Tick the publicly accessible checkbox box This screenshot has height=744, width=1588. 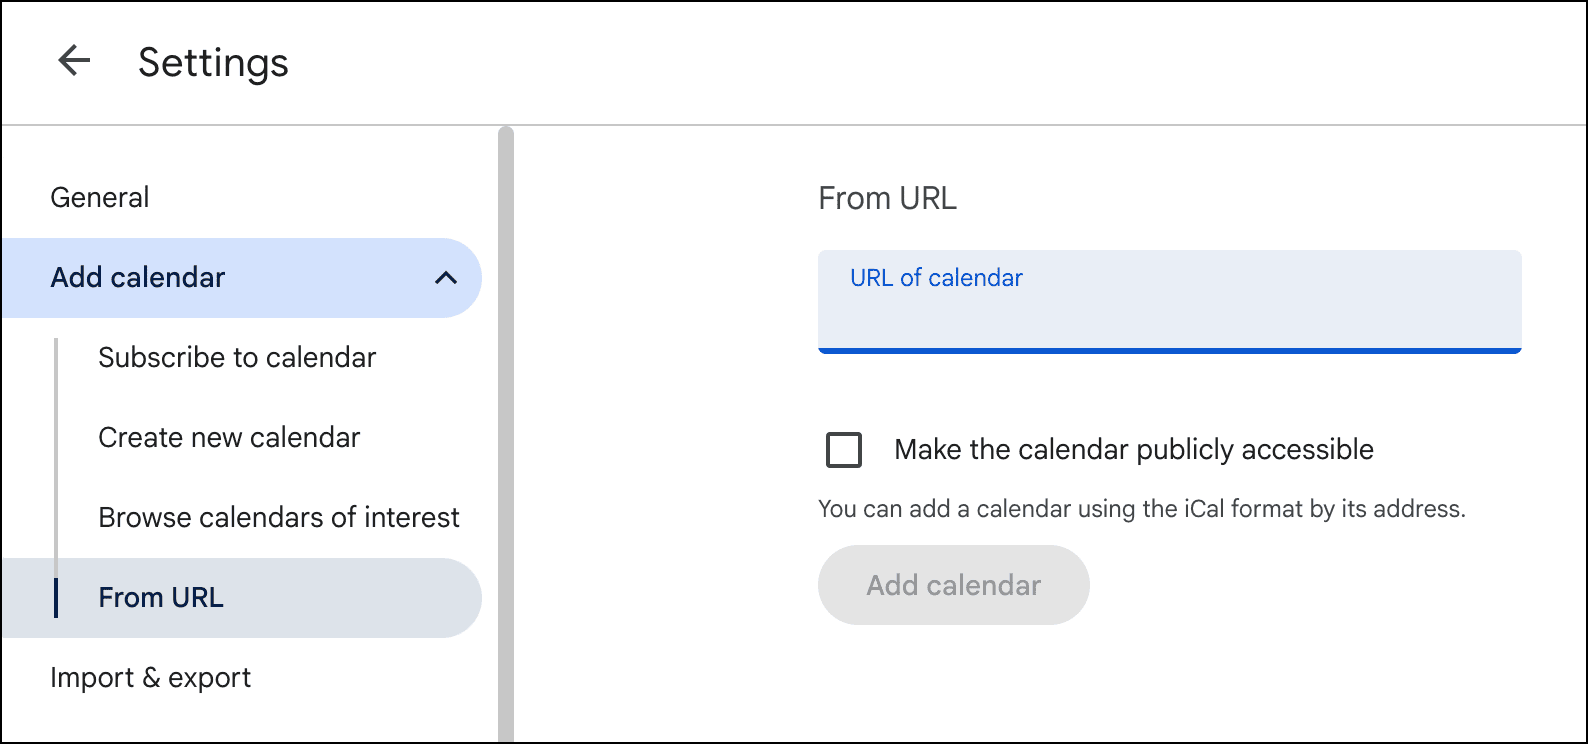844,450
